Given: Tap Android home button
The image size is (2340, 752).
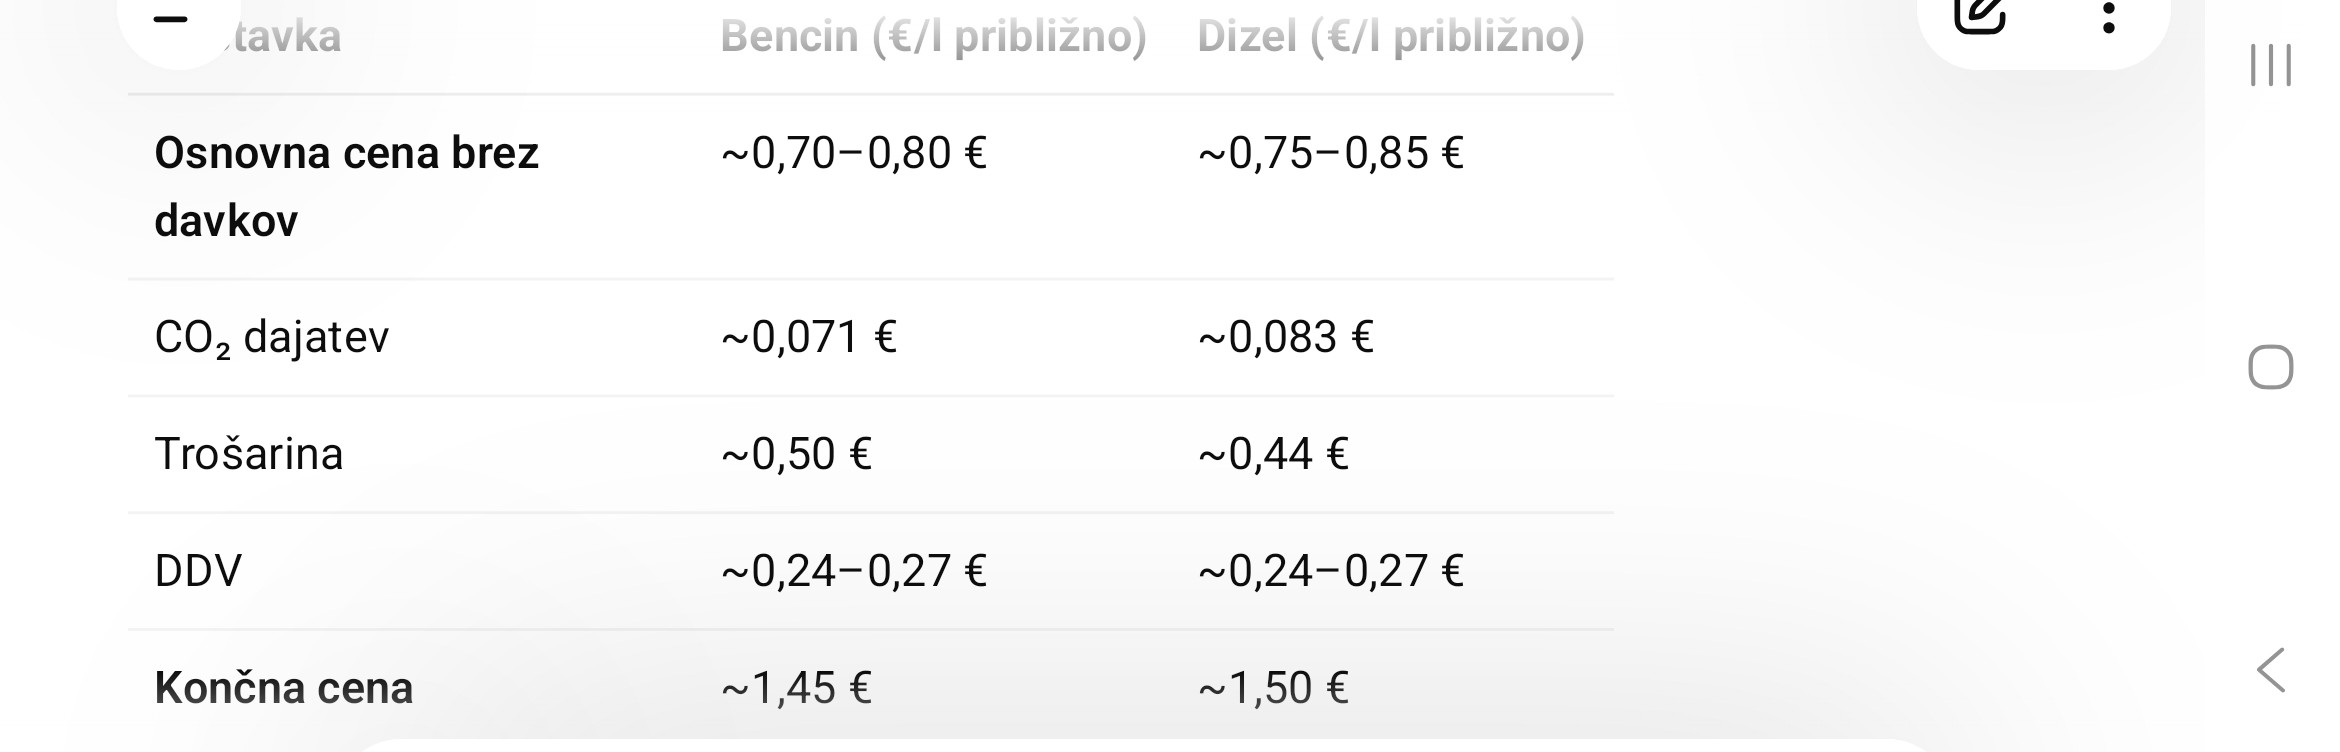Looking at the screenshot, I should pos(2270,367).
